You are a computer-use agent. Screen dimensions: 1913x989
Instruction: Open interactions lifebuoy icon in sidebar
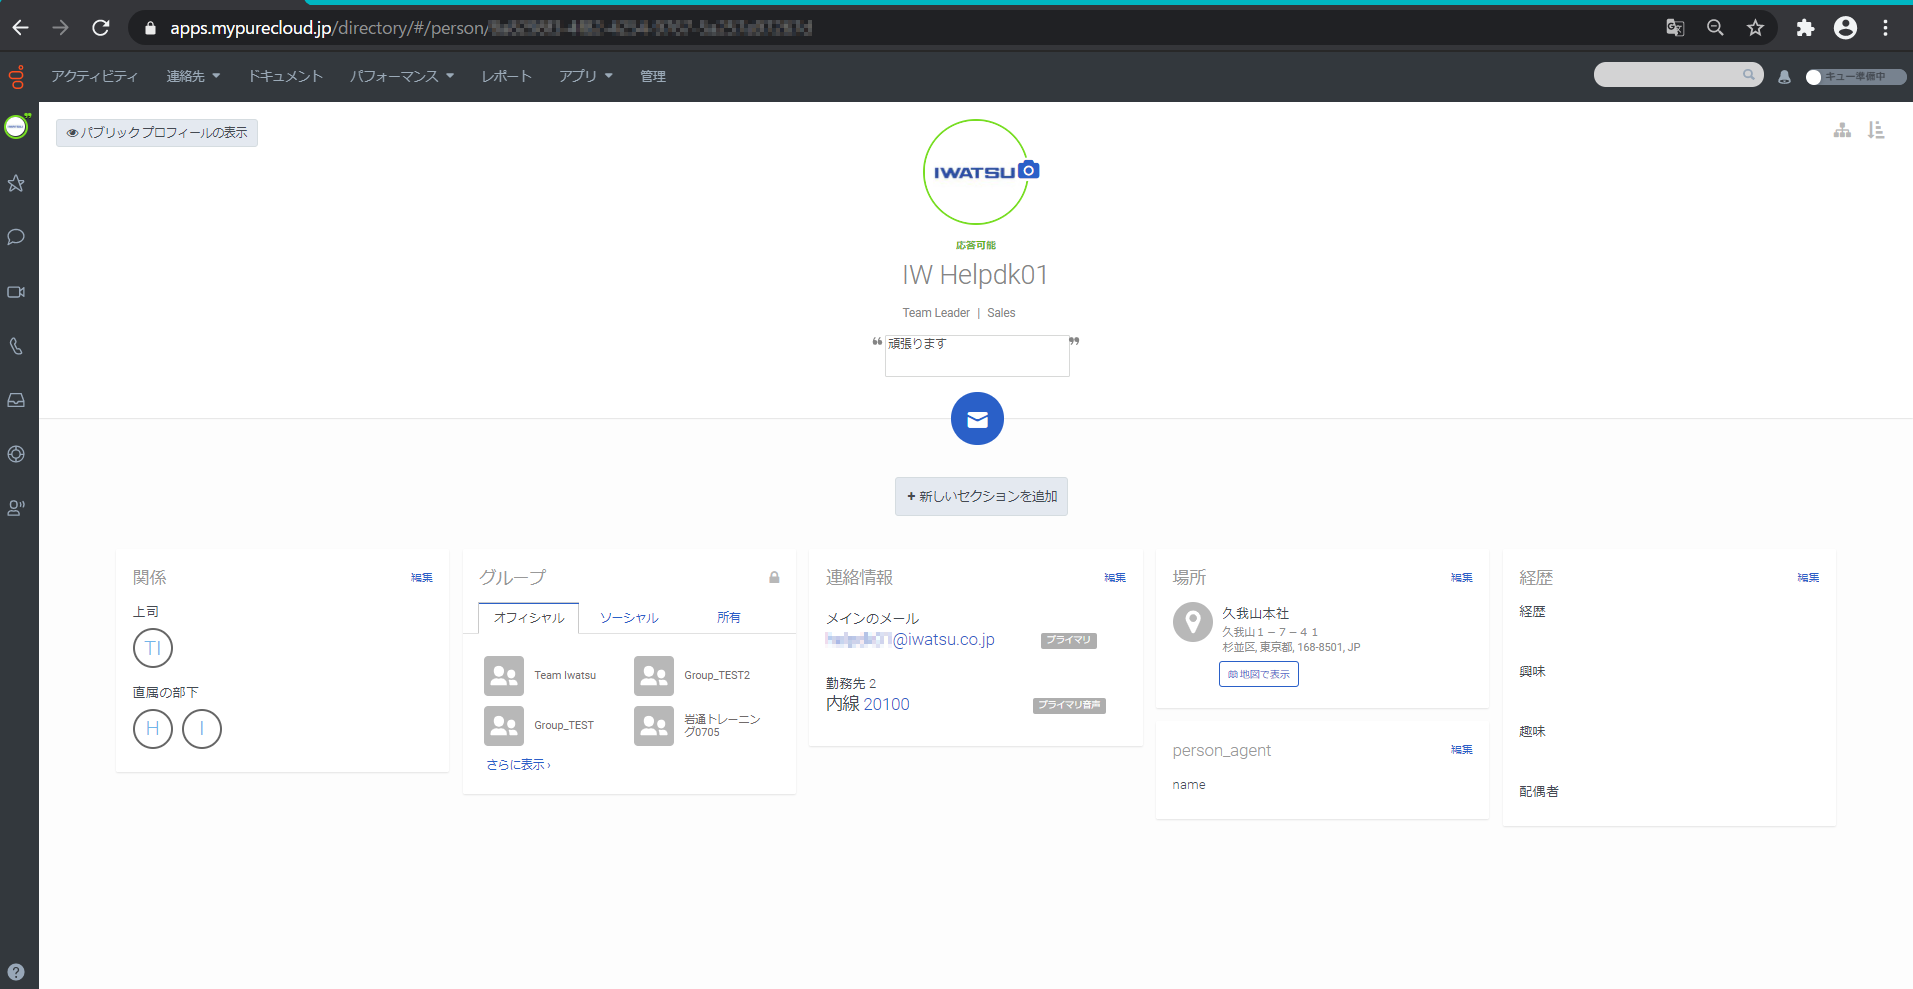[x=16, y=454]
